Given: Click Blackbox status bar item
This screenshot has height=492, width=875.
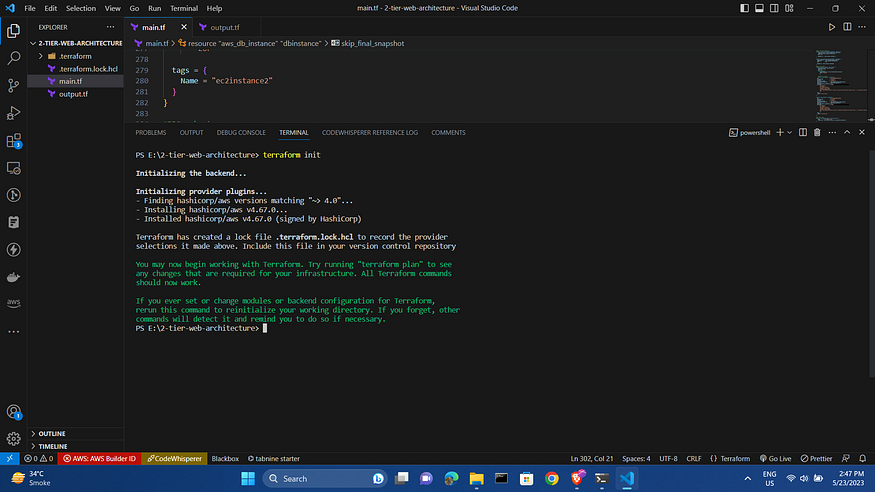Looking at the screenshot, I should click(x=225, y=459).
